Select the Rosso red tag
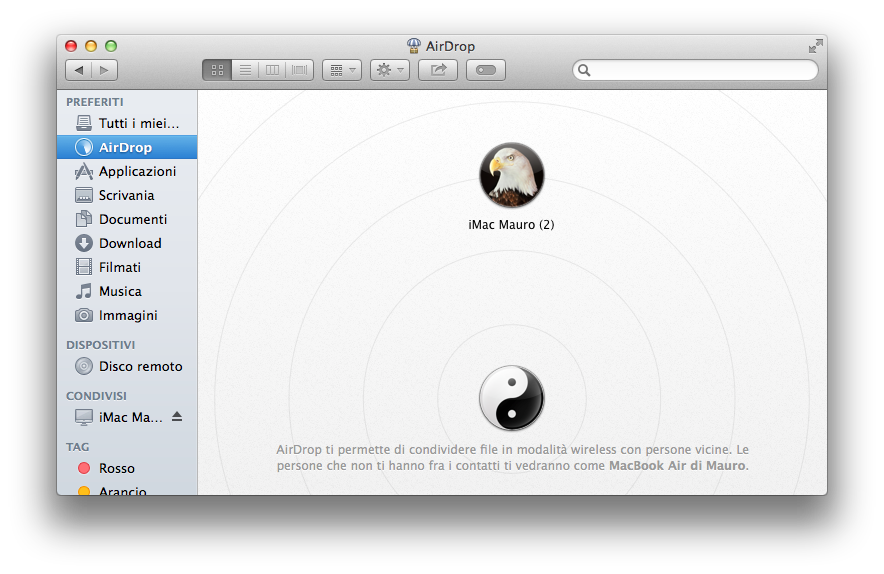884x574 pixels. [127, 468]
